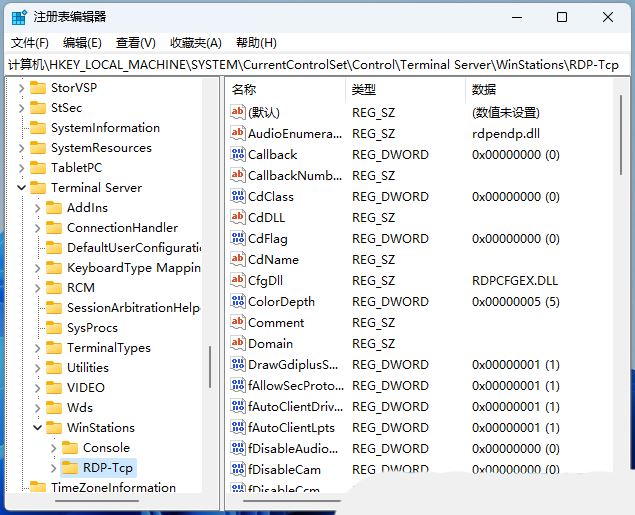Viewport: 635px width, 515px height.
Task: Expand the Console subkey arrow
Action: point(53,448)
